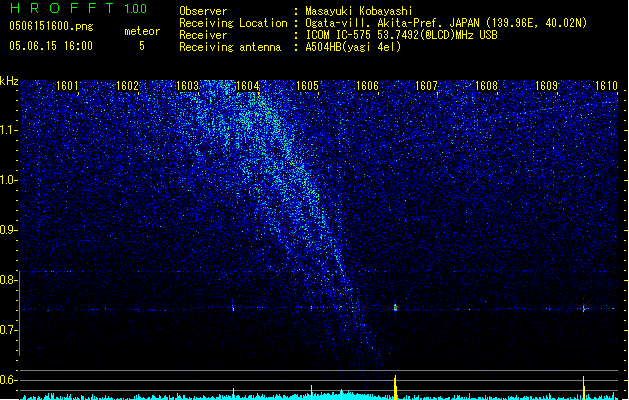The height and width of the screenshot is (400, 629).
Task: Click the meteor count value 5
Action: [x=142, y=46]
